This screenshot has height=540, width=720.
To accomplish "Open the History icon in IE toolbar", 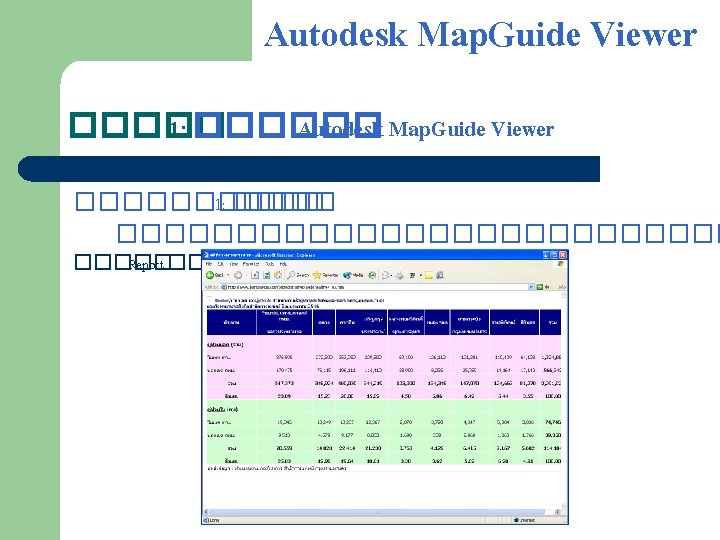I will pyautogui.click(x=372, y=275).
